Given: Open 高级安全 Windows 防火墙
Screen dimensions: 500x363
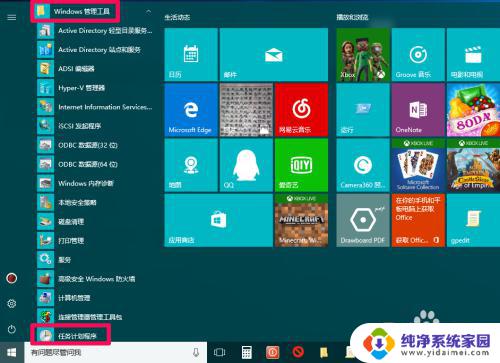Looking at the screenshot, I should tap(95, 279).
